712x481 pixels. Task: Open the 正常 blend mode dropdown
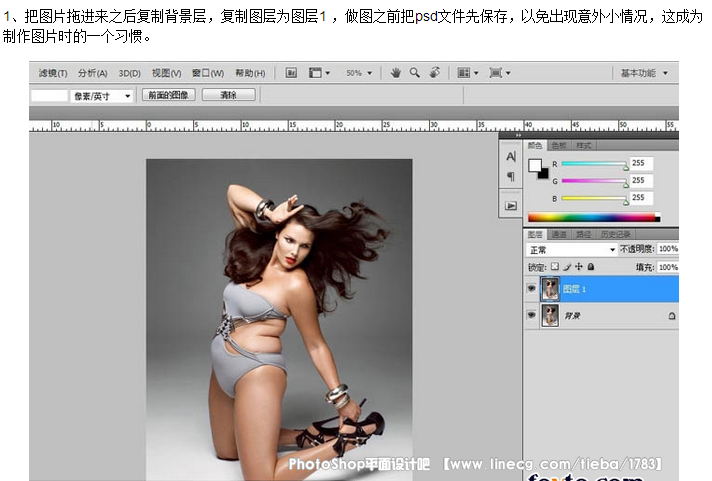(571, 249)
